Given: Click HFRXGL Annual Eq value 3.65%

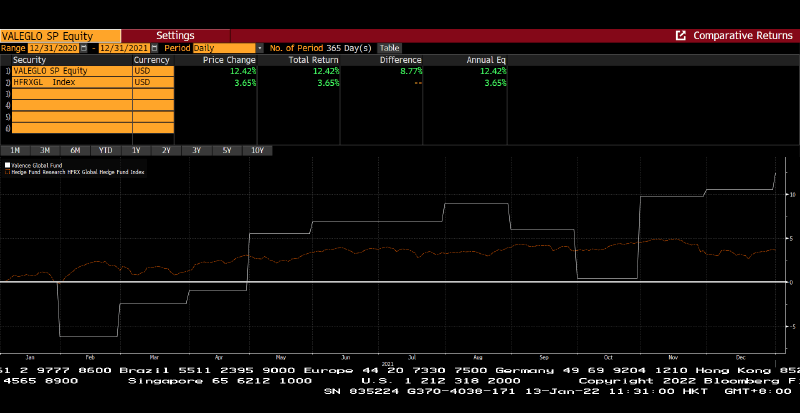Looking at the screenshot, I should point(495,82).
